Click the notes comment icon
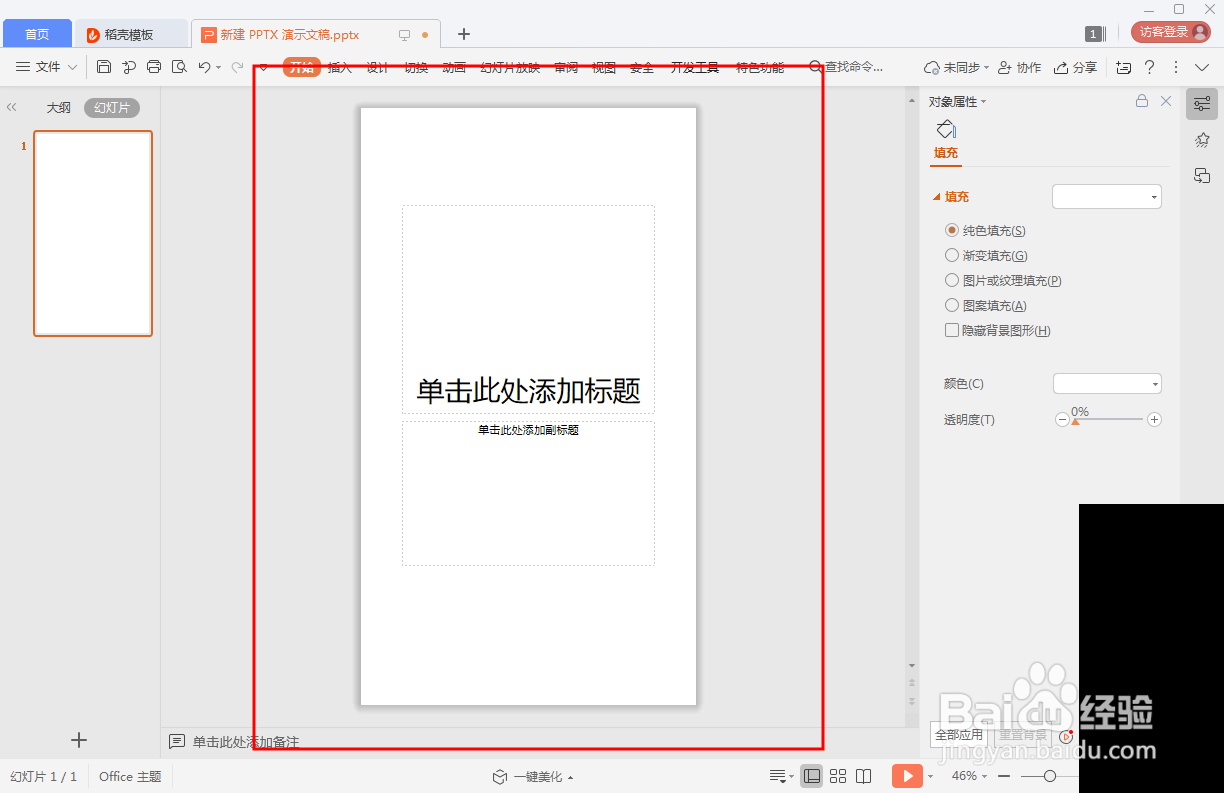This screenshot has width=1224, height=793. pyautogui.click(x=177, y=741)
